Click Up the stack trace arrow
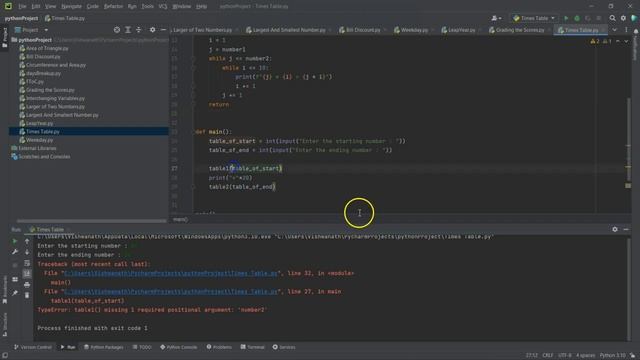 (x=27, y=241)
